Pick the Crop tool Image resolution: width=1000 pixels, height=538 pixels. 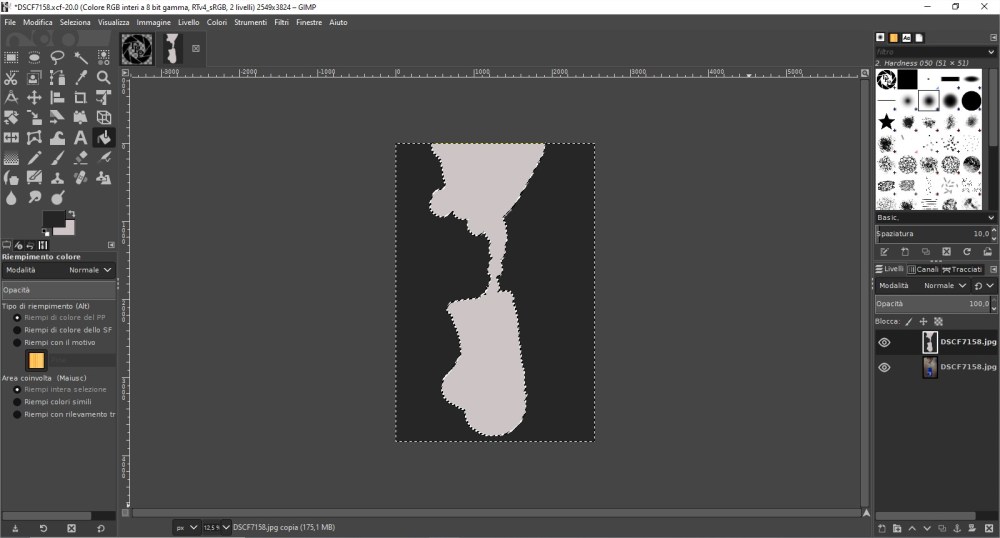point(80,97)
